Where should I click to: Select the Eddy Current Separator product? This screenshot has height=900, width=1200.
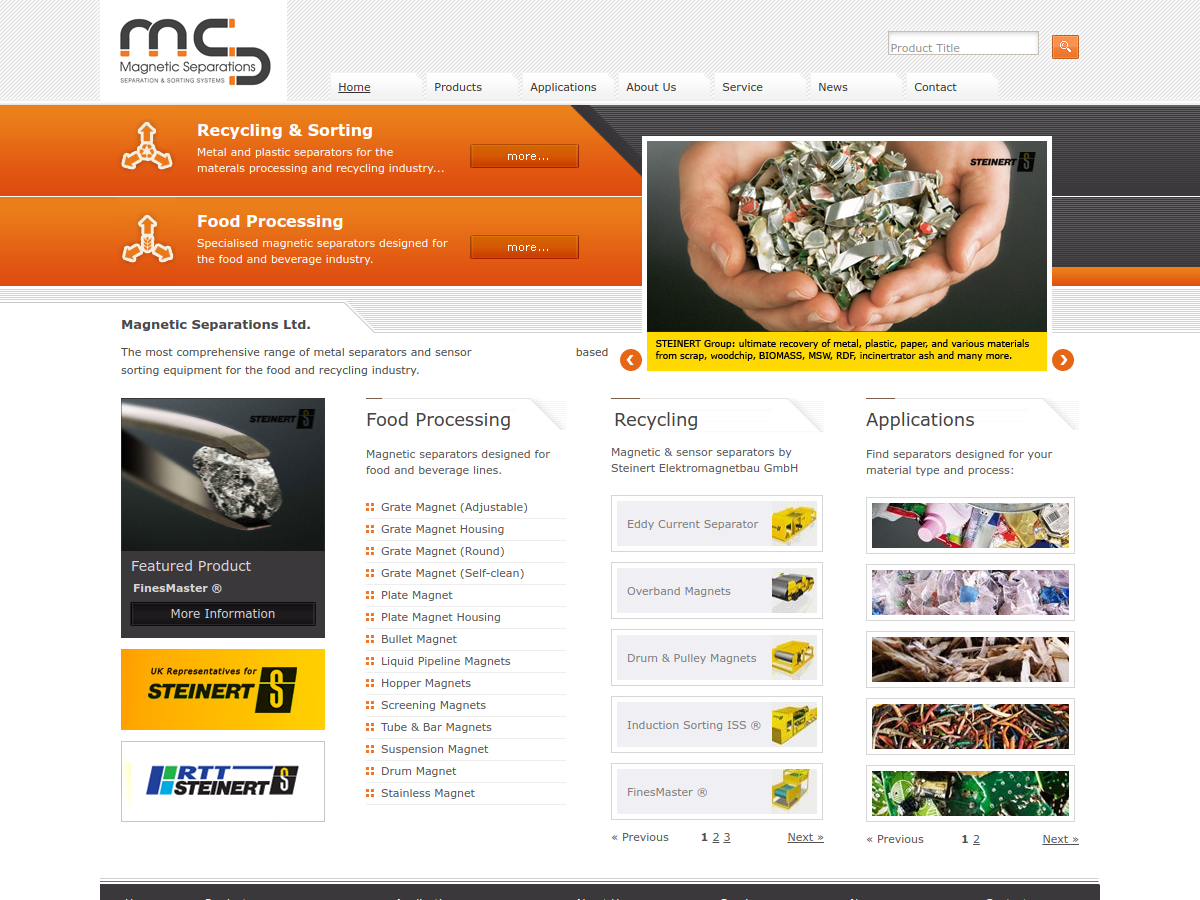pyautogui.click(x=716, y=524)
